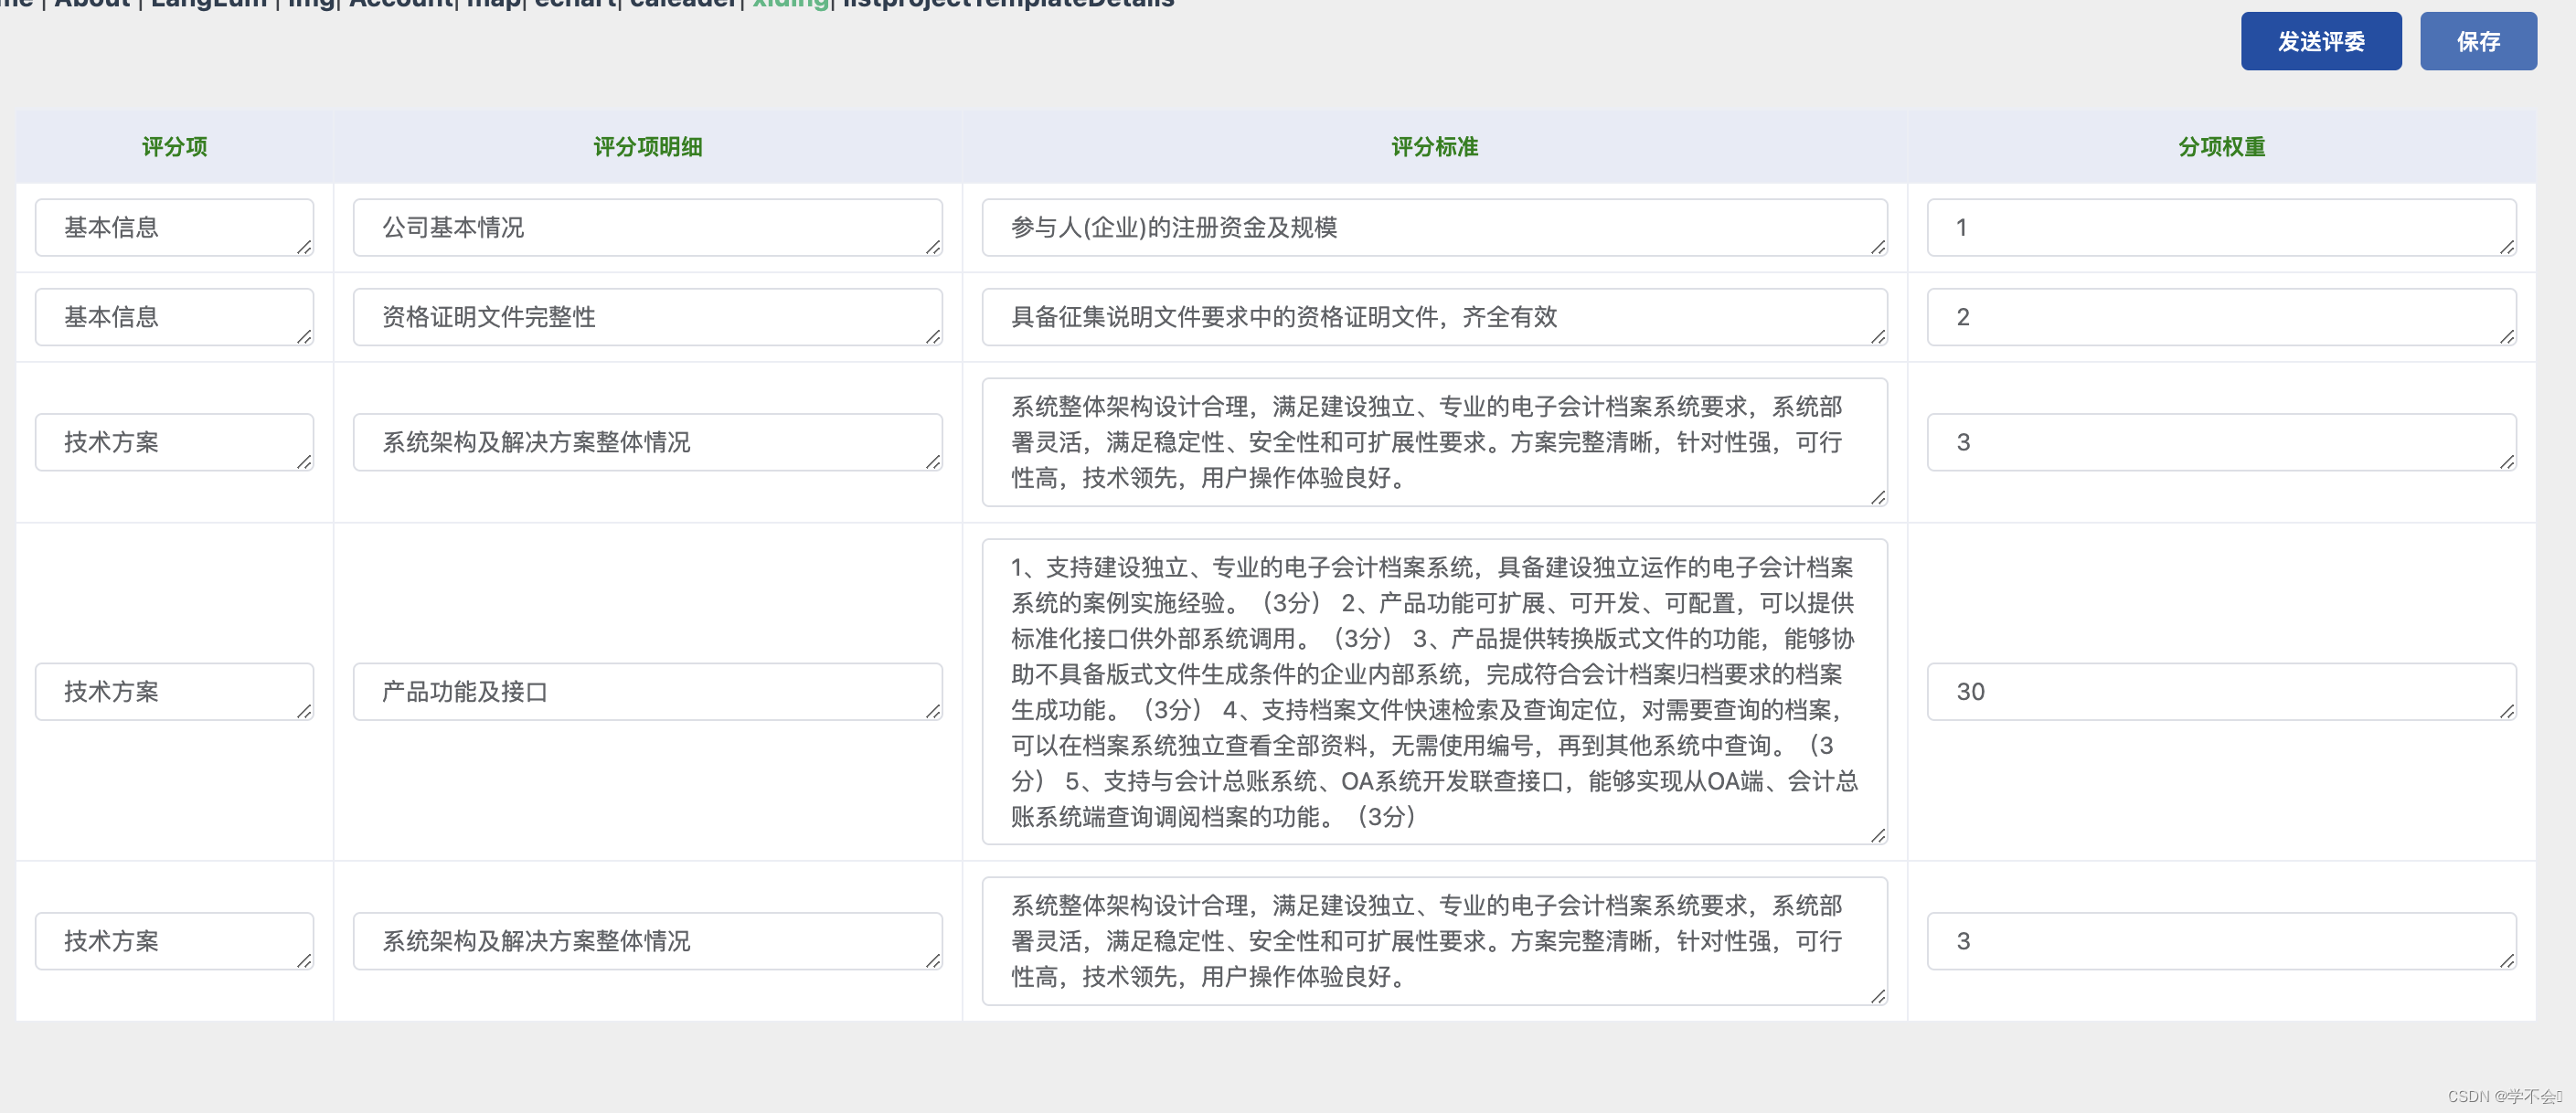
Task: Select the 评分标准 column header
Action: pos(1434,147)
